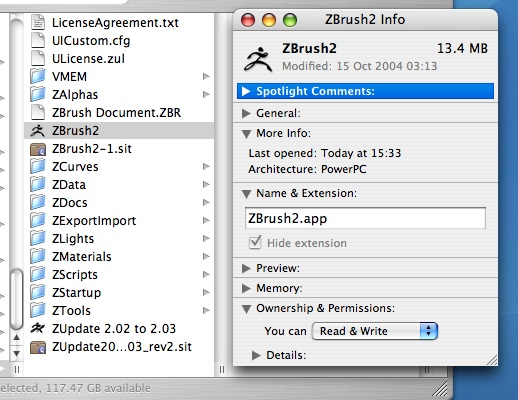
Task: Click the ULicense.zul file icon
Action: point(38,58)
